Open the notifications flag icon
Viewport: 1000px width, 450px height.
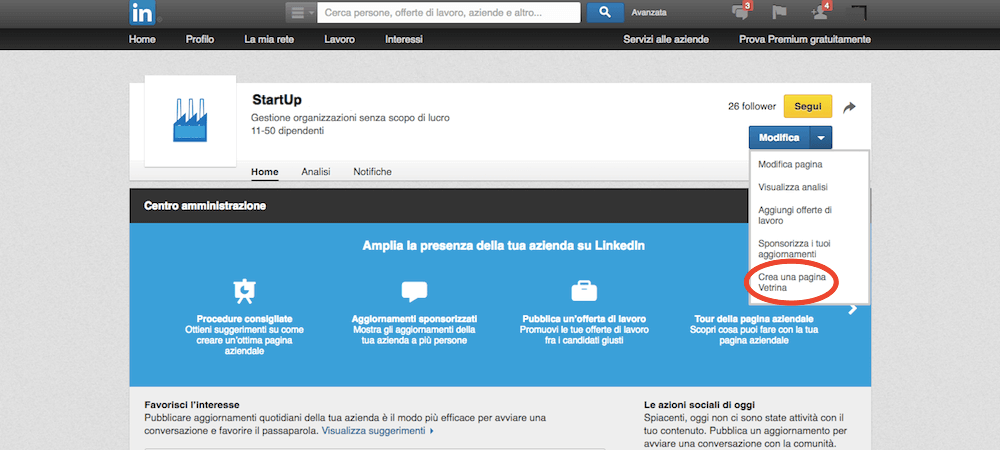tap(779, 12)
